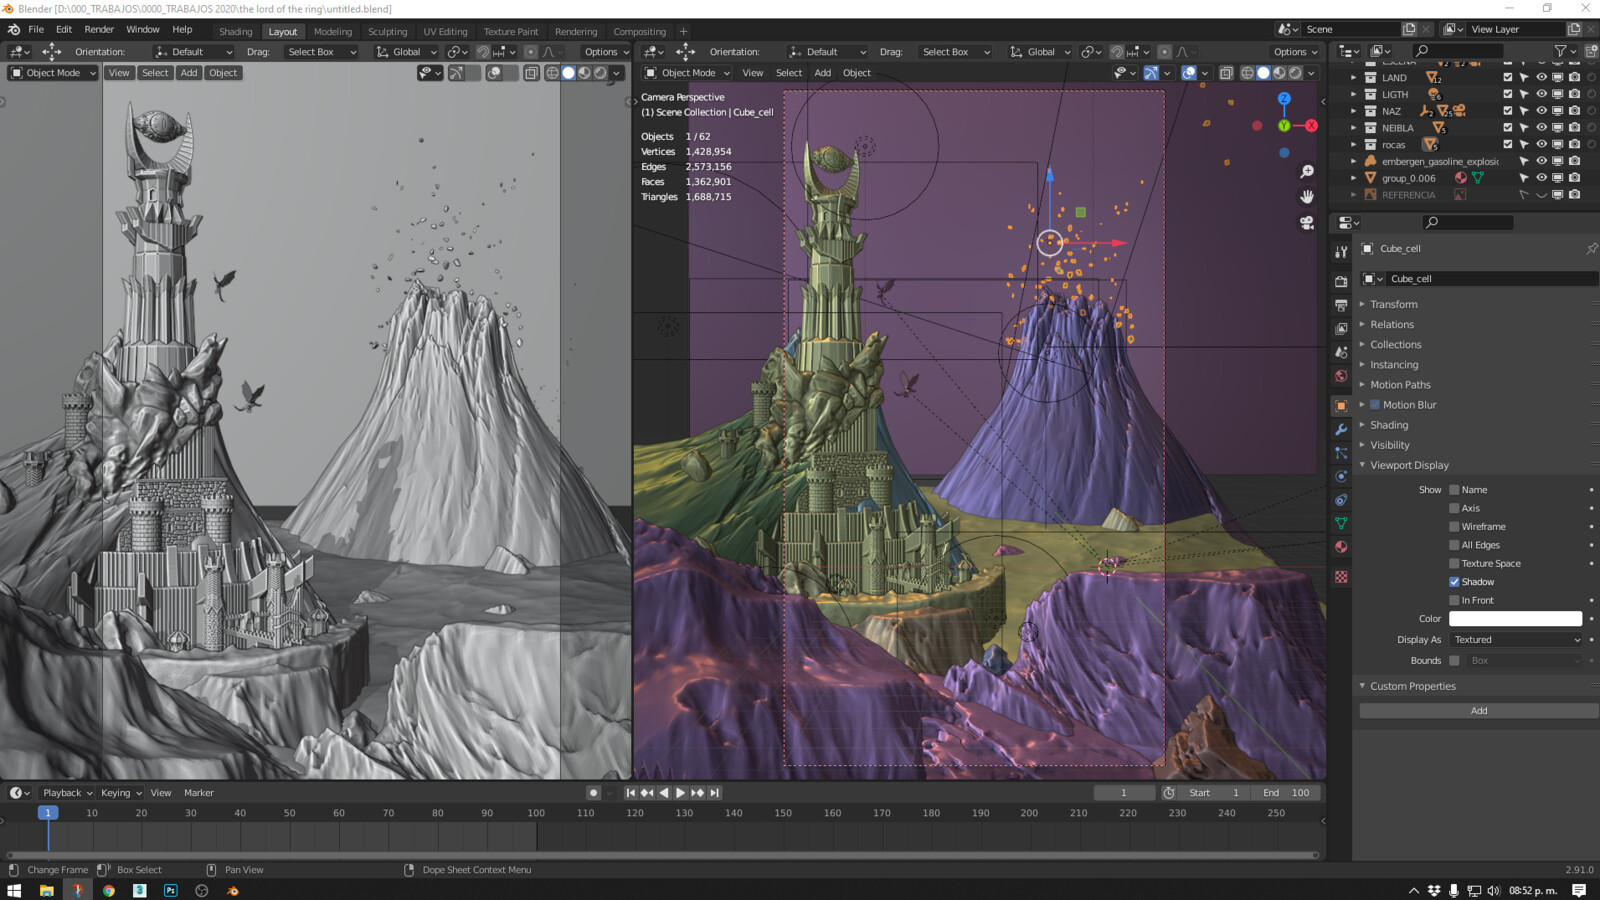Open left viewport Object Mode dropdown

tap(53, 73)
